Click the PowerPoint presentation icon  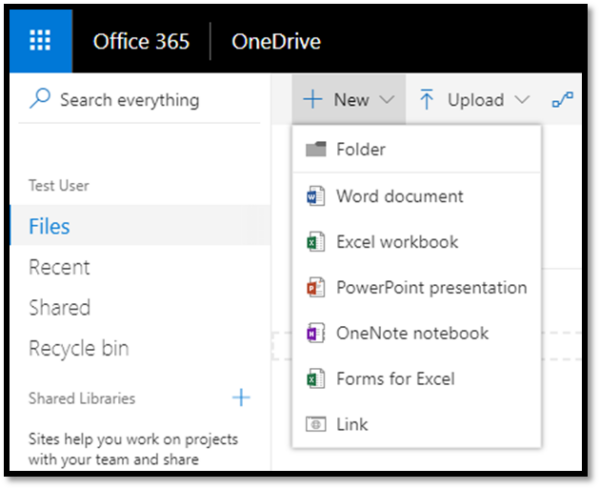pos(316,287)
